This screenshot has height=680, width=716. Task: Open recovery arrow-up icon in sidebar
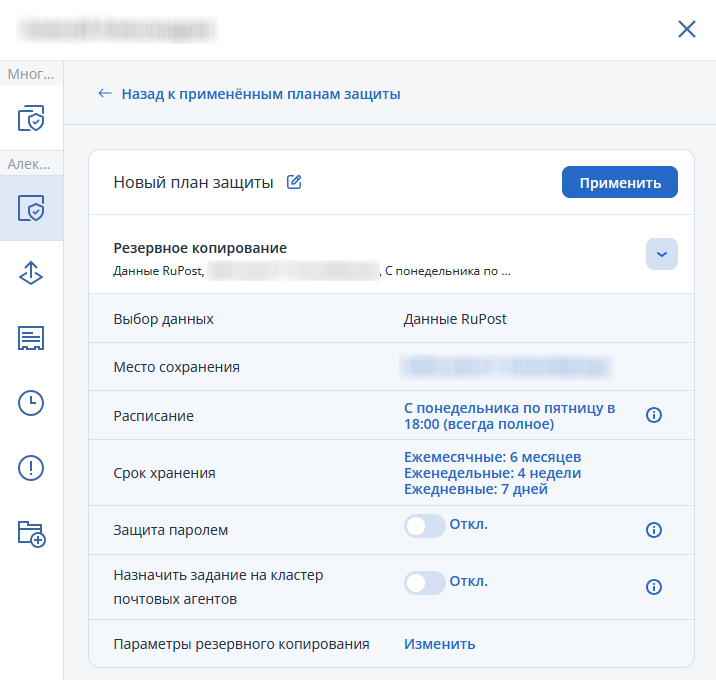[x=31, y=273]
